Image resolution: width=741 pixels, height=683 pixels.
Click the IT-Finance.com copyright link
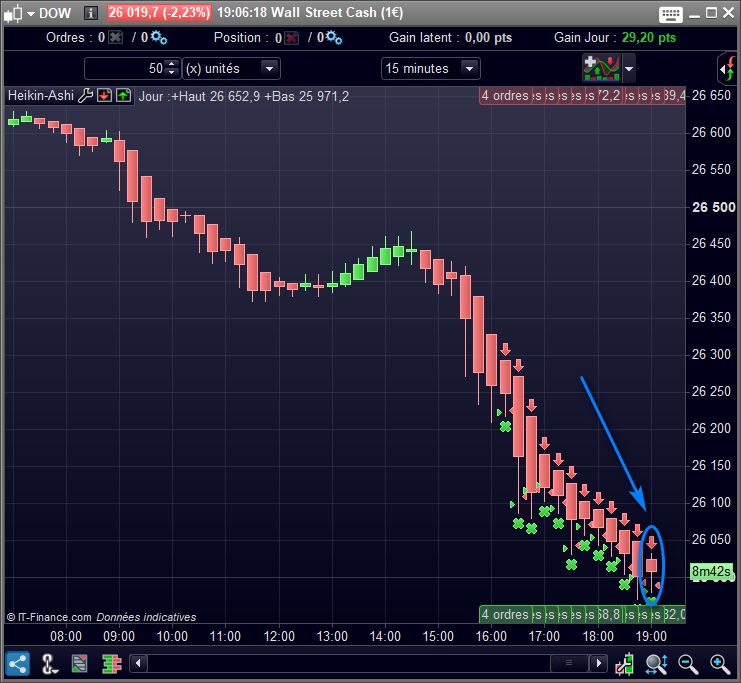coord(49,617)
